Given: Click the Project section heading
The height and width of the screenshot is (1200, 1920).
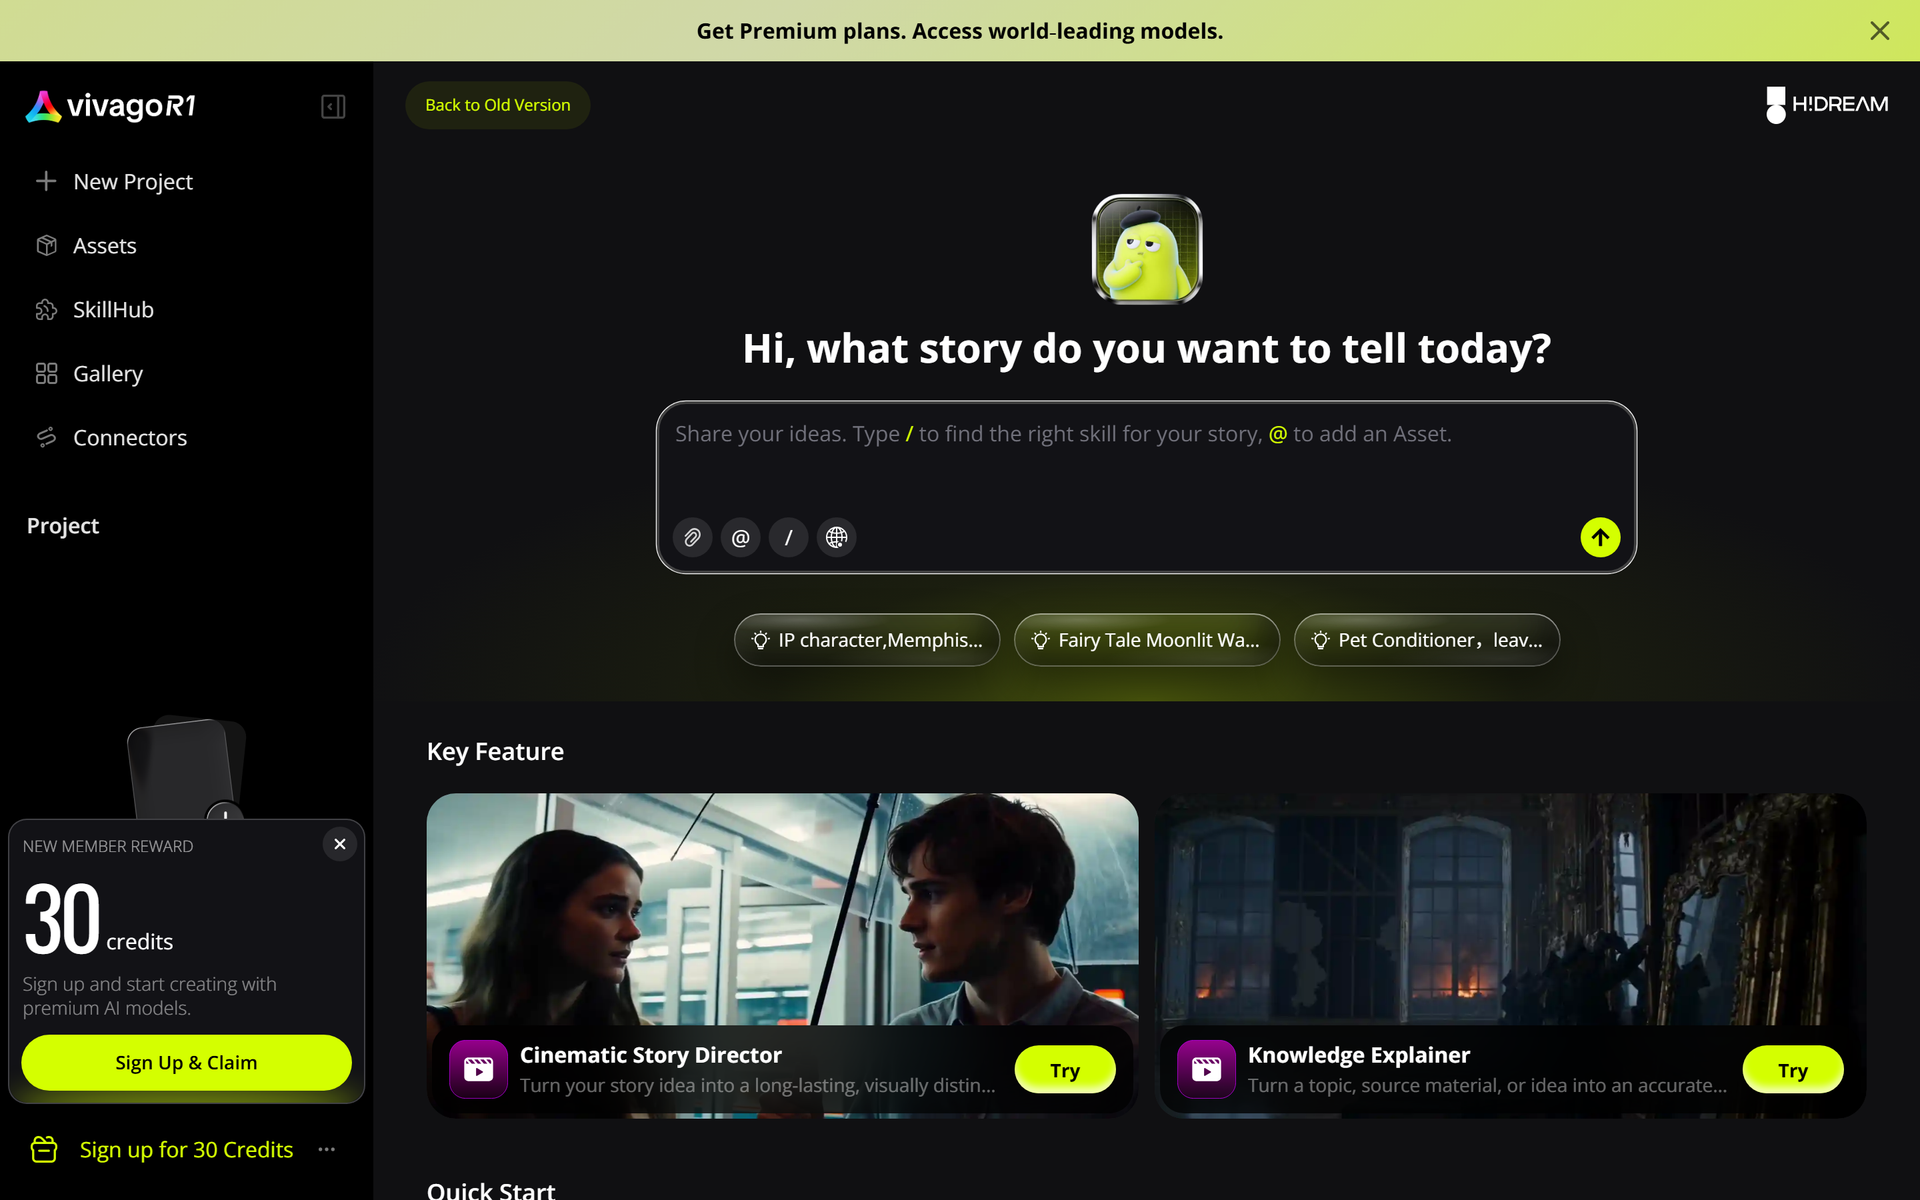Looking at the screenshot, I should coord(63,526).
